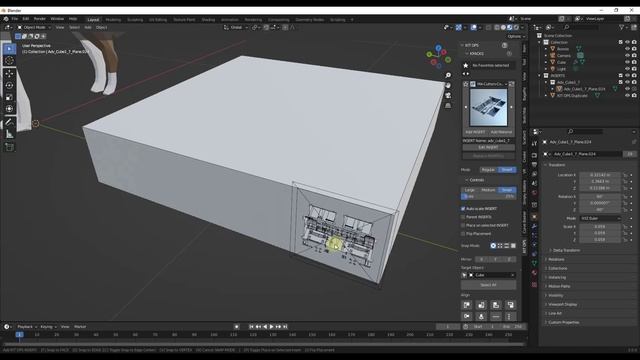Toggle Parent INSERTs checkbox
640x360 pixels.
[x=463, y=217]
